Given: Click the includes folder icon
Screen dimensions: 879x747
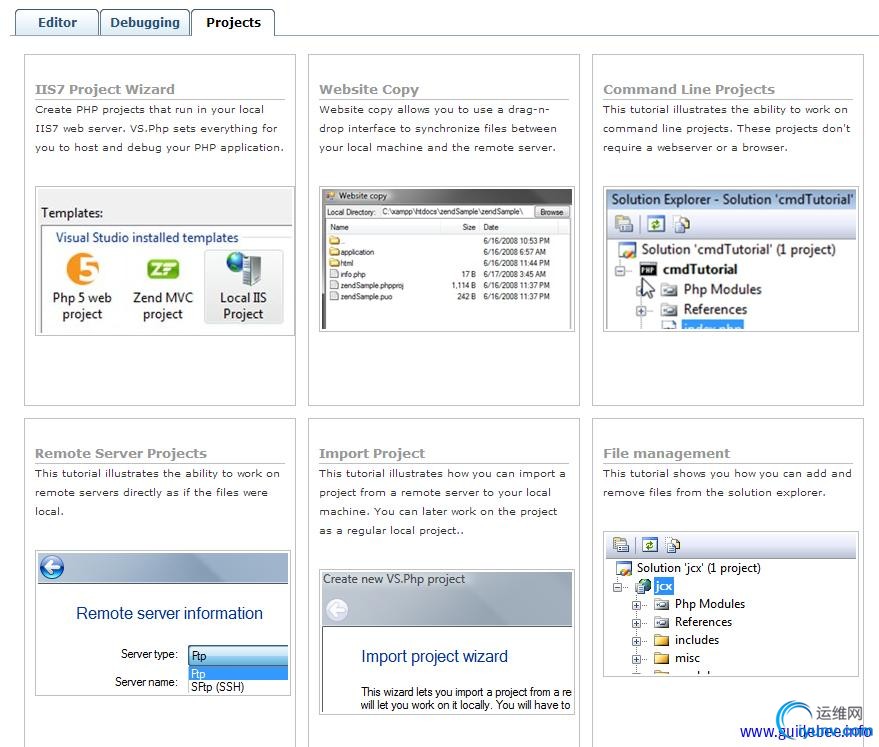Looking at the screenshot, I should pyautogui.click(x=662, y=640).
